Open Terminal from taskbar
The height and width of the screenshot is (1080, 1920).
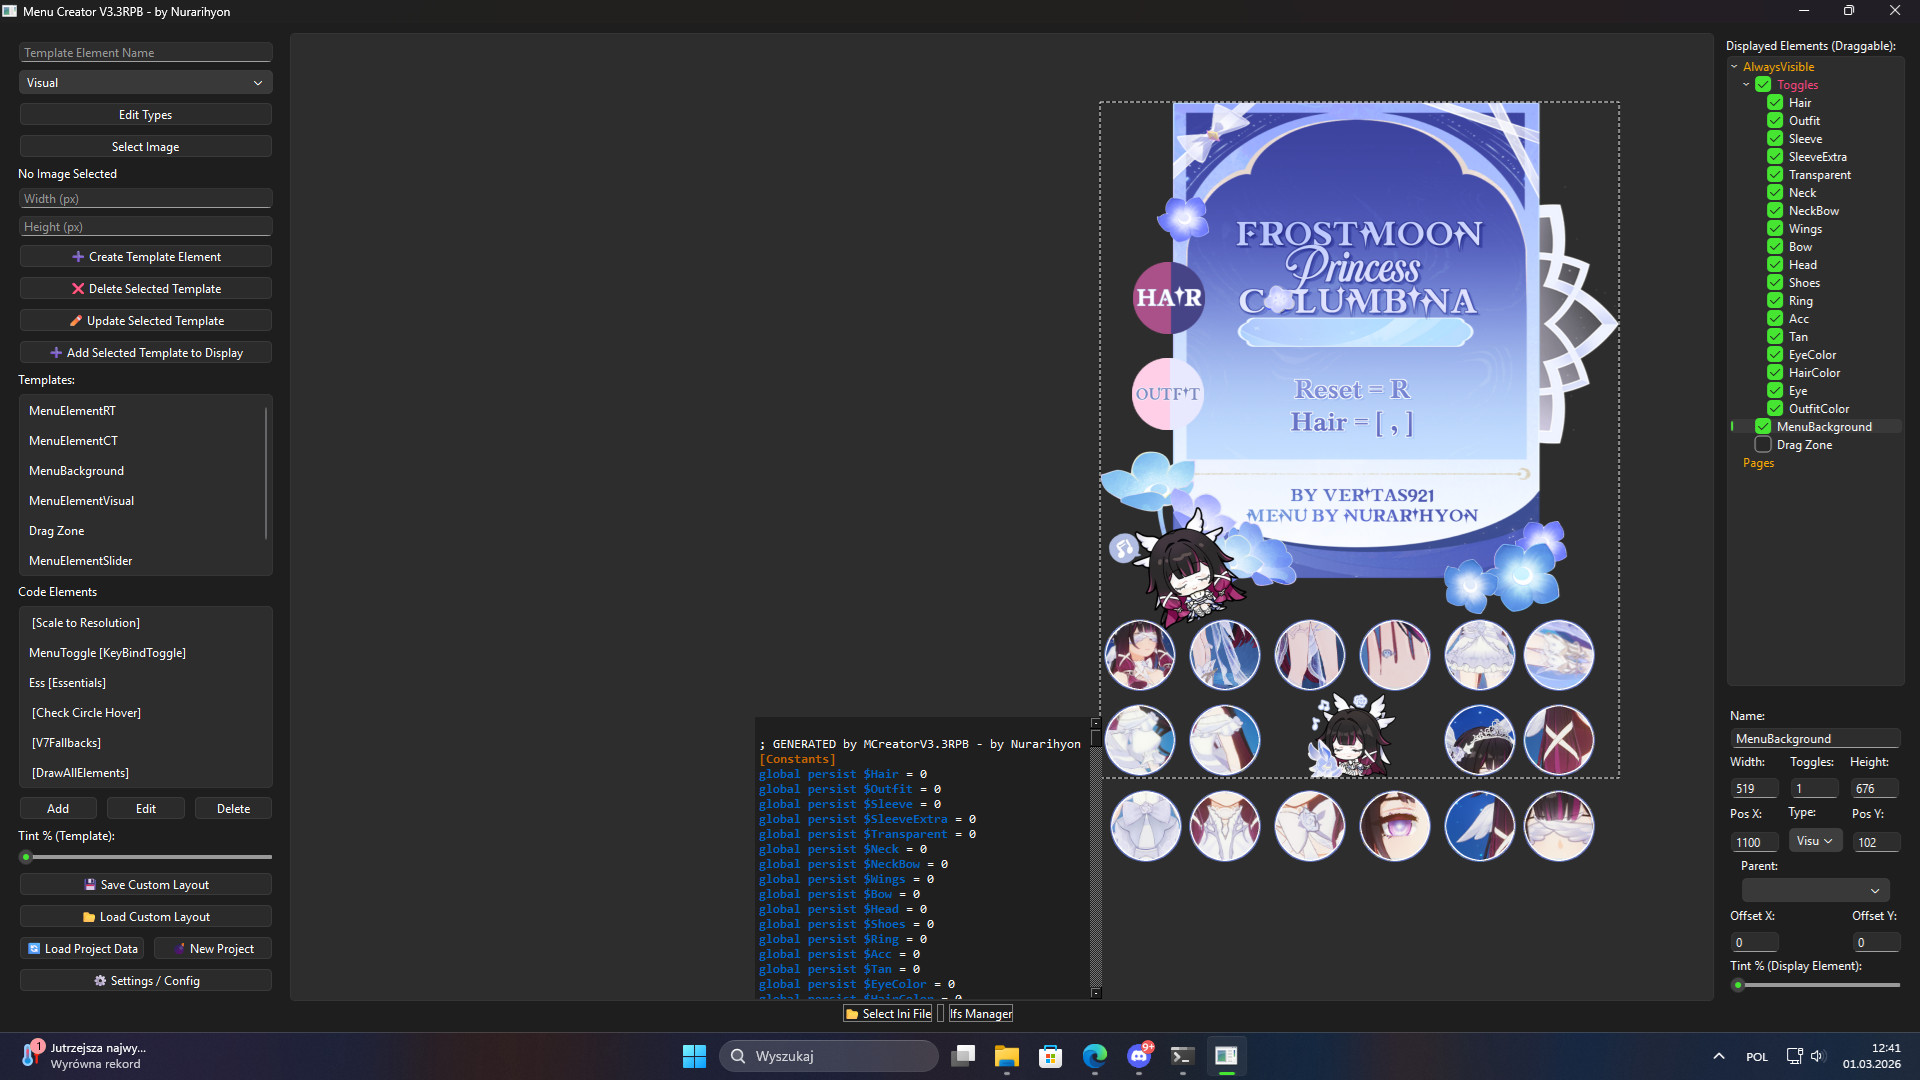coord(1182,1056)
